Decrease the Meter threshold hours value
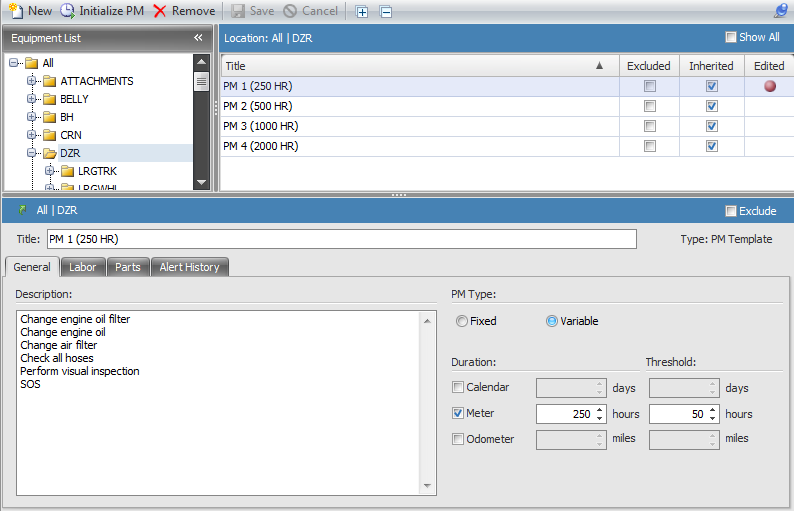 [712, 418]
